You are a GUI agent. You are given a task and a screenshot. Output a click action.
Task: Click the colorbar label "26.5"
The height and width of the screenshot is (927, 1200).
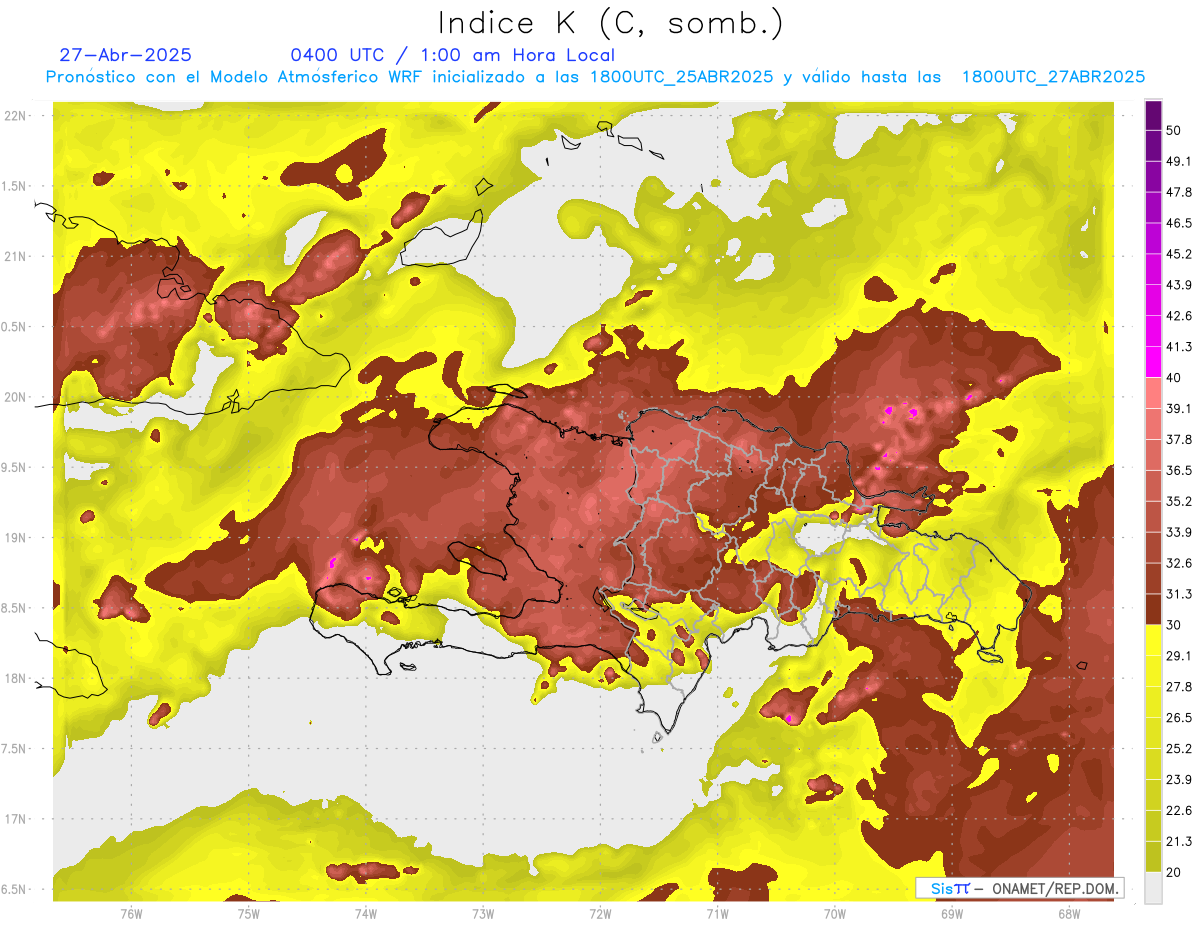coord(1179,718)
